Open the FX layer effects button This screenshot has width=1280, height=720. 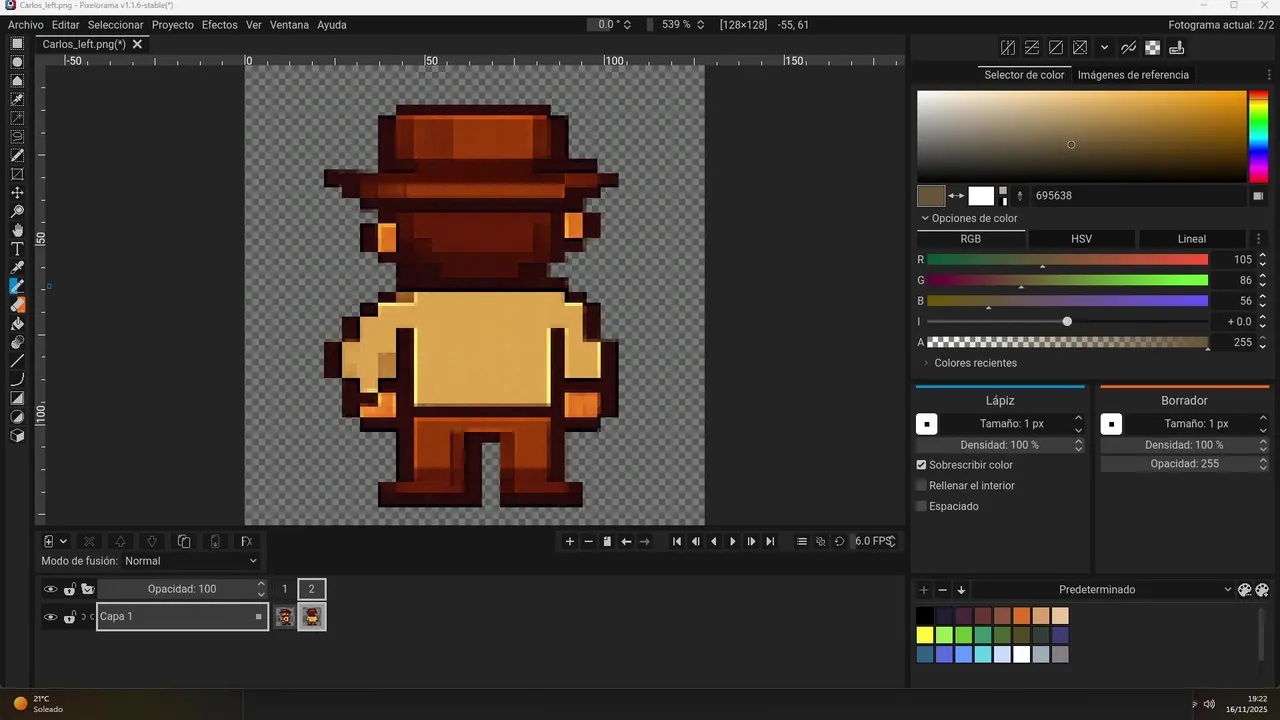pos(246,541)
